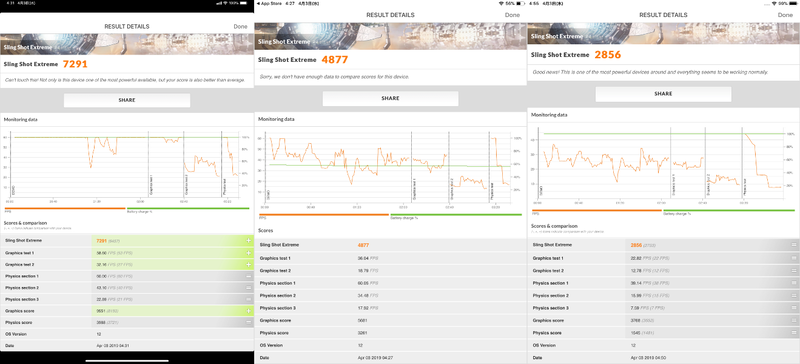The height and width of the screenshot is (364, 800).
Task: Click 'Scores & comparison' heading on 2856 screen
Action: 554,226
